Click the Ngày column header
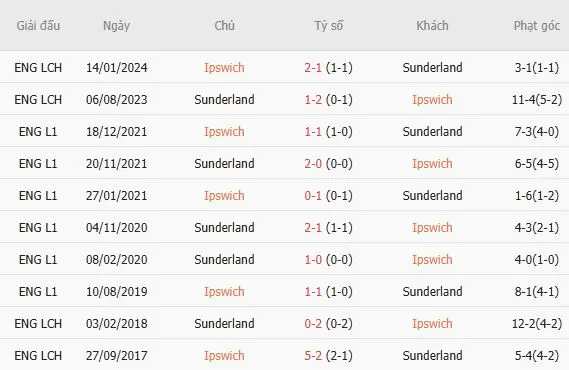This screenshot has width=569, height=370. 116,26
